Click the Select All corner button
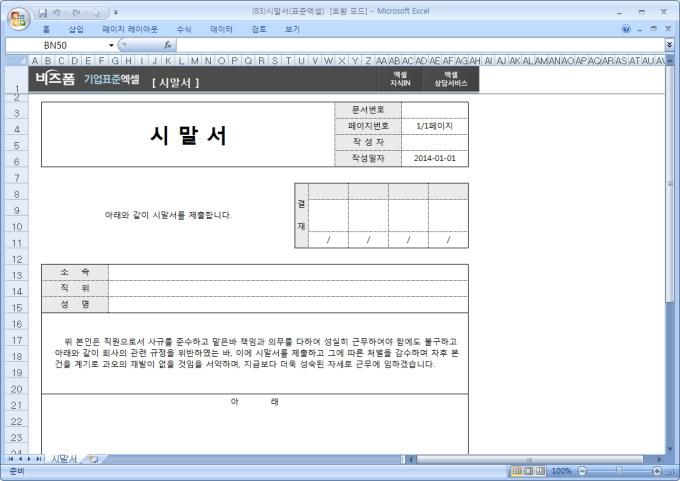The image size is (680, 481). [17, 61]
